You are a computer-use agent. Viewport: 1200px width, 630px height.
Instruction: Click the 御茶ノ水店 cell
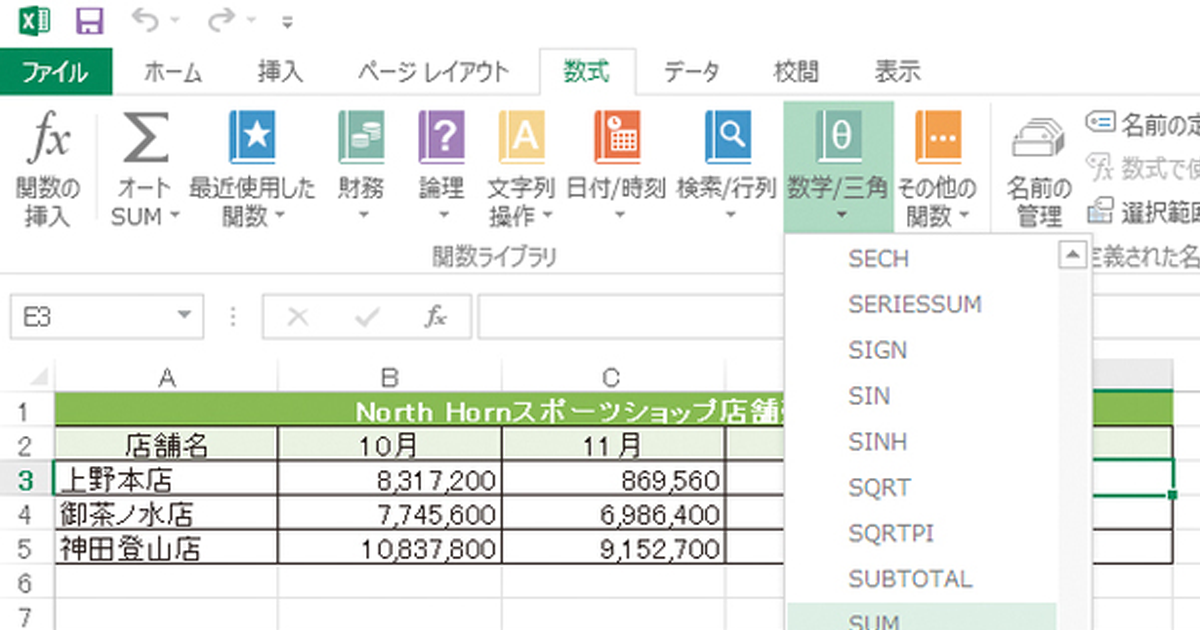click(x=167, y=514)
